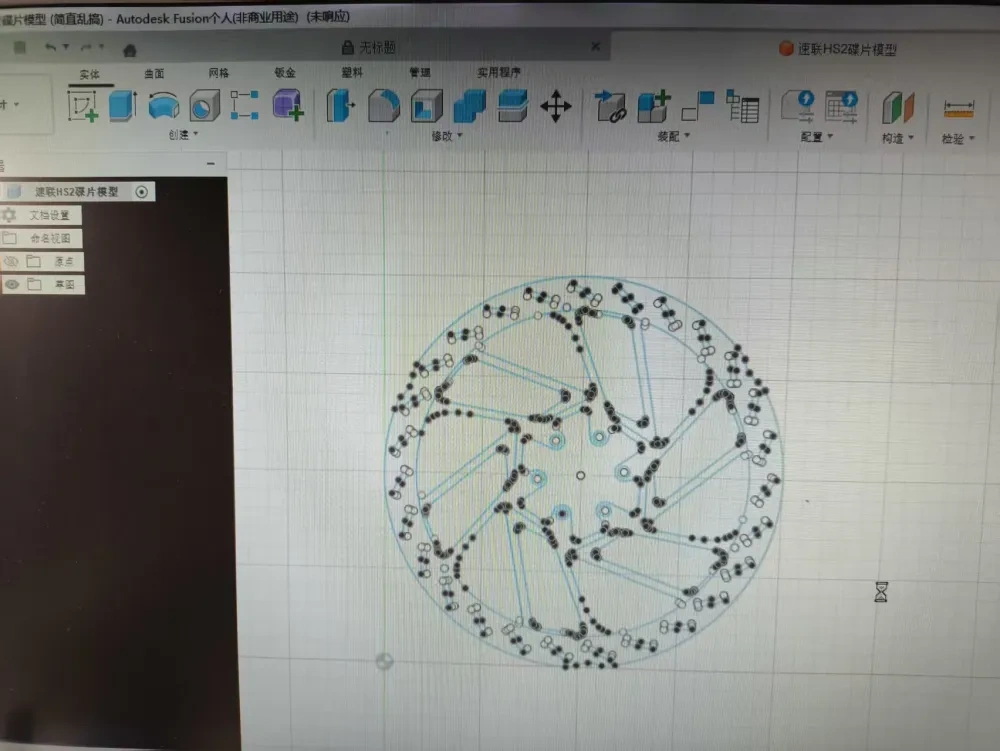Select the Measure inspect tool
1000x751 pixels.
(x=958, y=108)
